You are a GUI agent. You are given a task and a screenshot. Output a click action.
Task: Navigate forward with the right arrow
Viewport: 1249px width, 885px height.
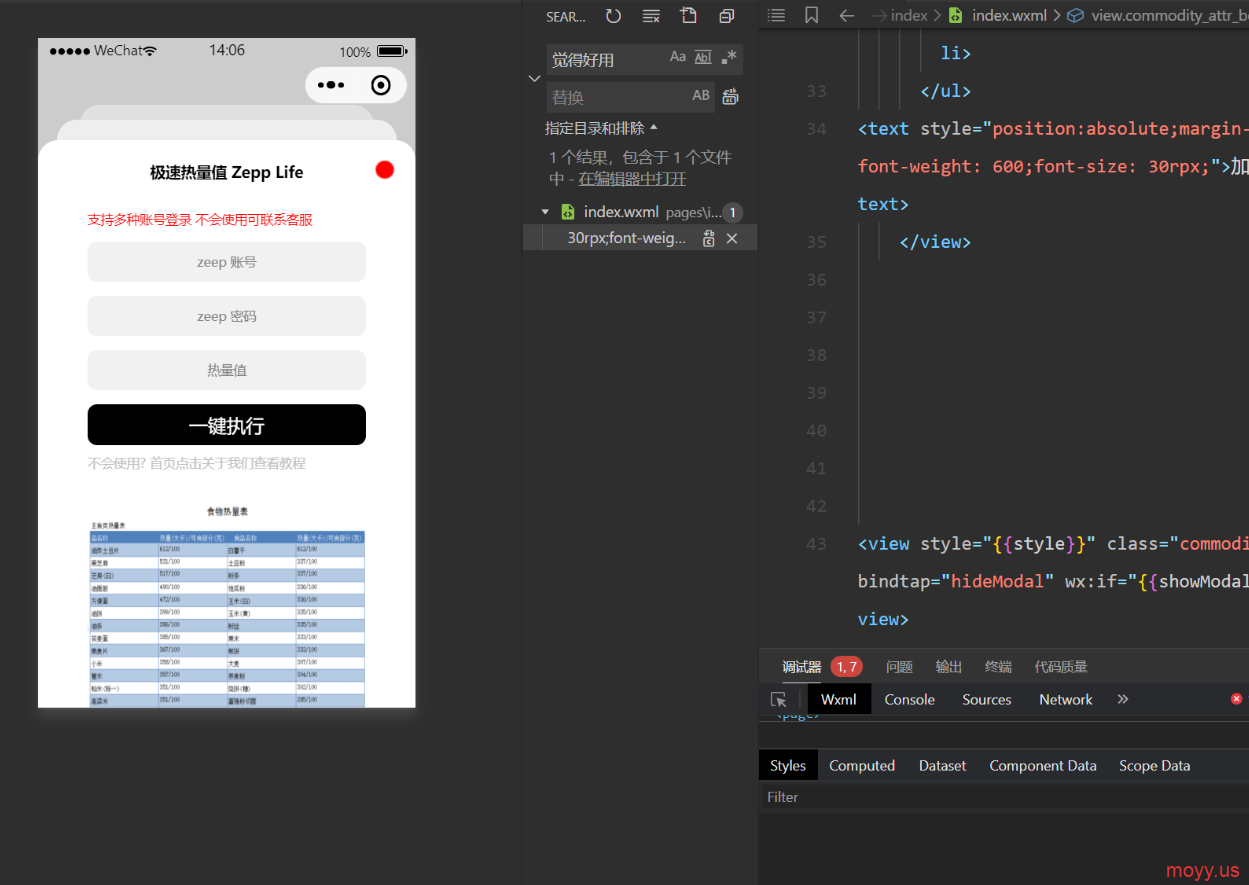pos(879,15)
